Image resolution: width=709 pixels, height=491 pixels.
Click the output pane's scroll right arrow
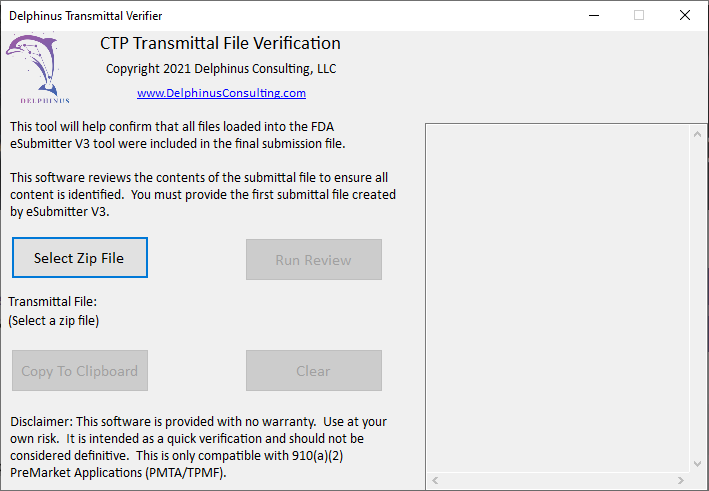tap(681, 480)
